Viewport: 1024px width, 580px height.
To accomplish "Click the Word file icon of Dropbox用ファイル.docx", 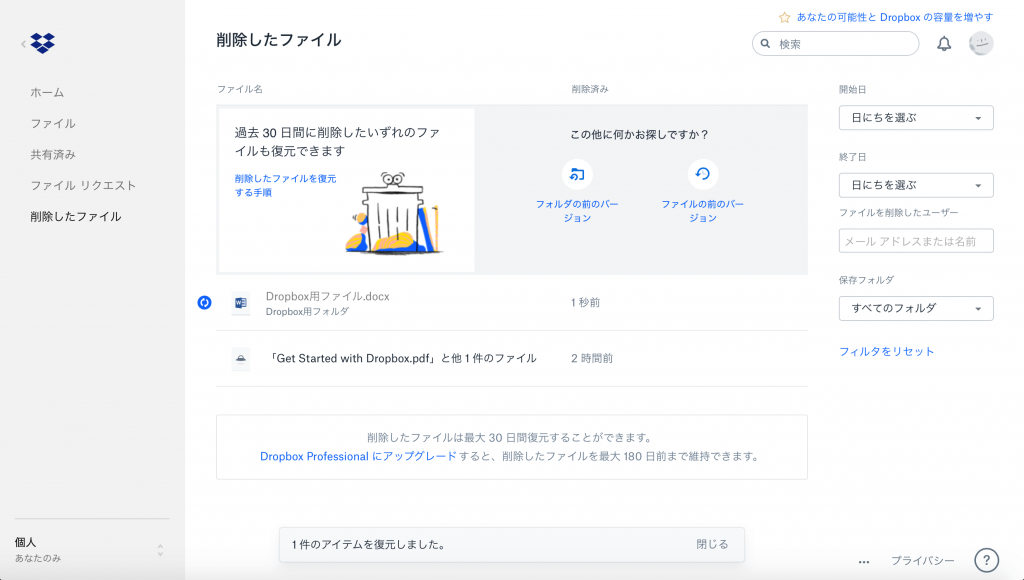I will (x=241, y=302).
